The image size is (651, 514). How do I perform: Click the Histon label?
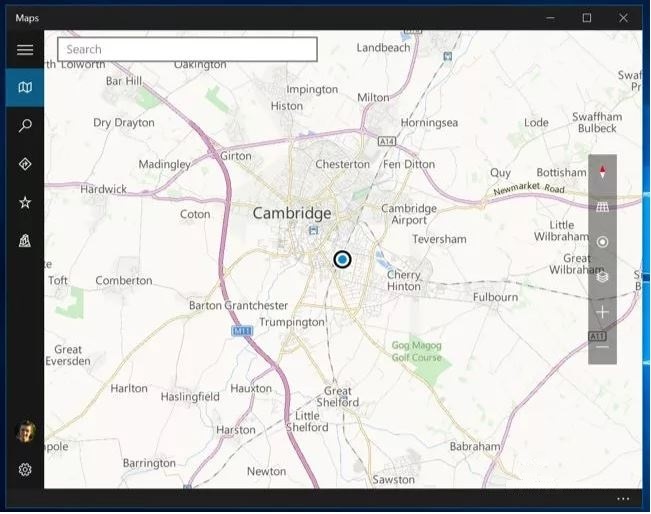click(286, 106)
